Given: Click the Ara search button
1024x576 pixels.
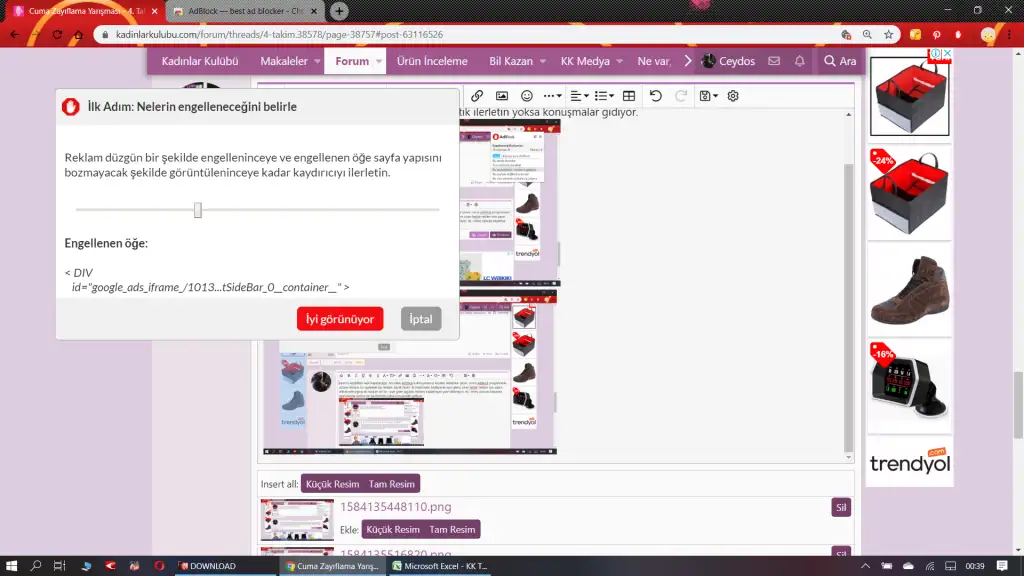Looking at the screenshot, I should [x=839, y=61].
